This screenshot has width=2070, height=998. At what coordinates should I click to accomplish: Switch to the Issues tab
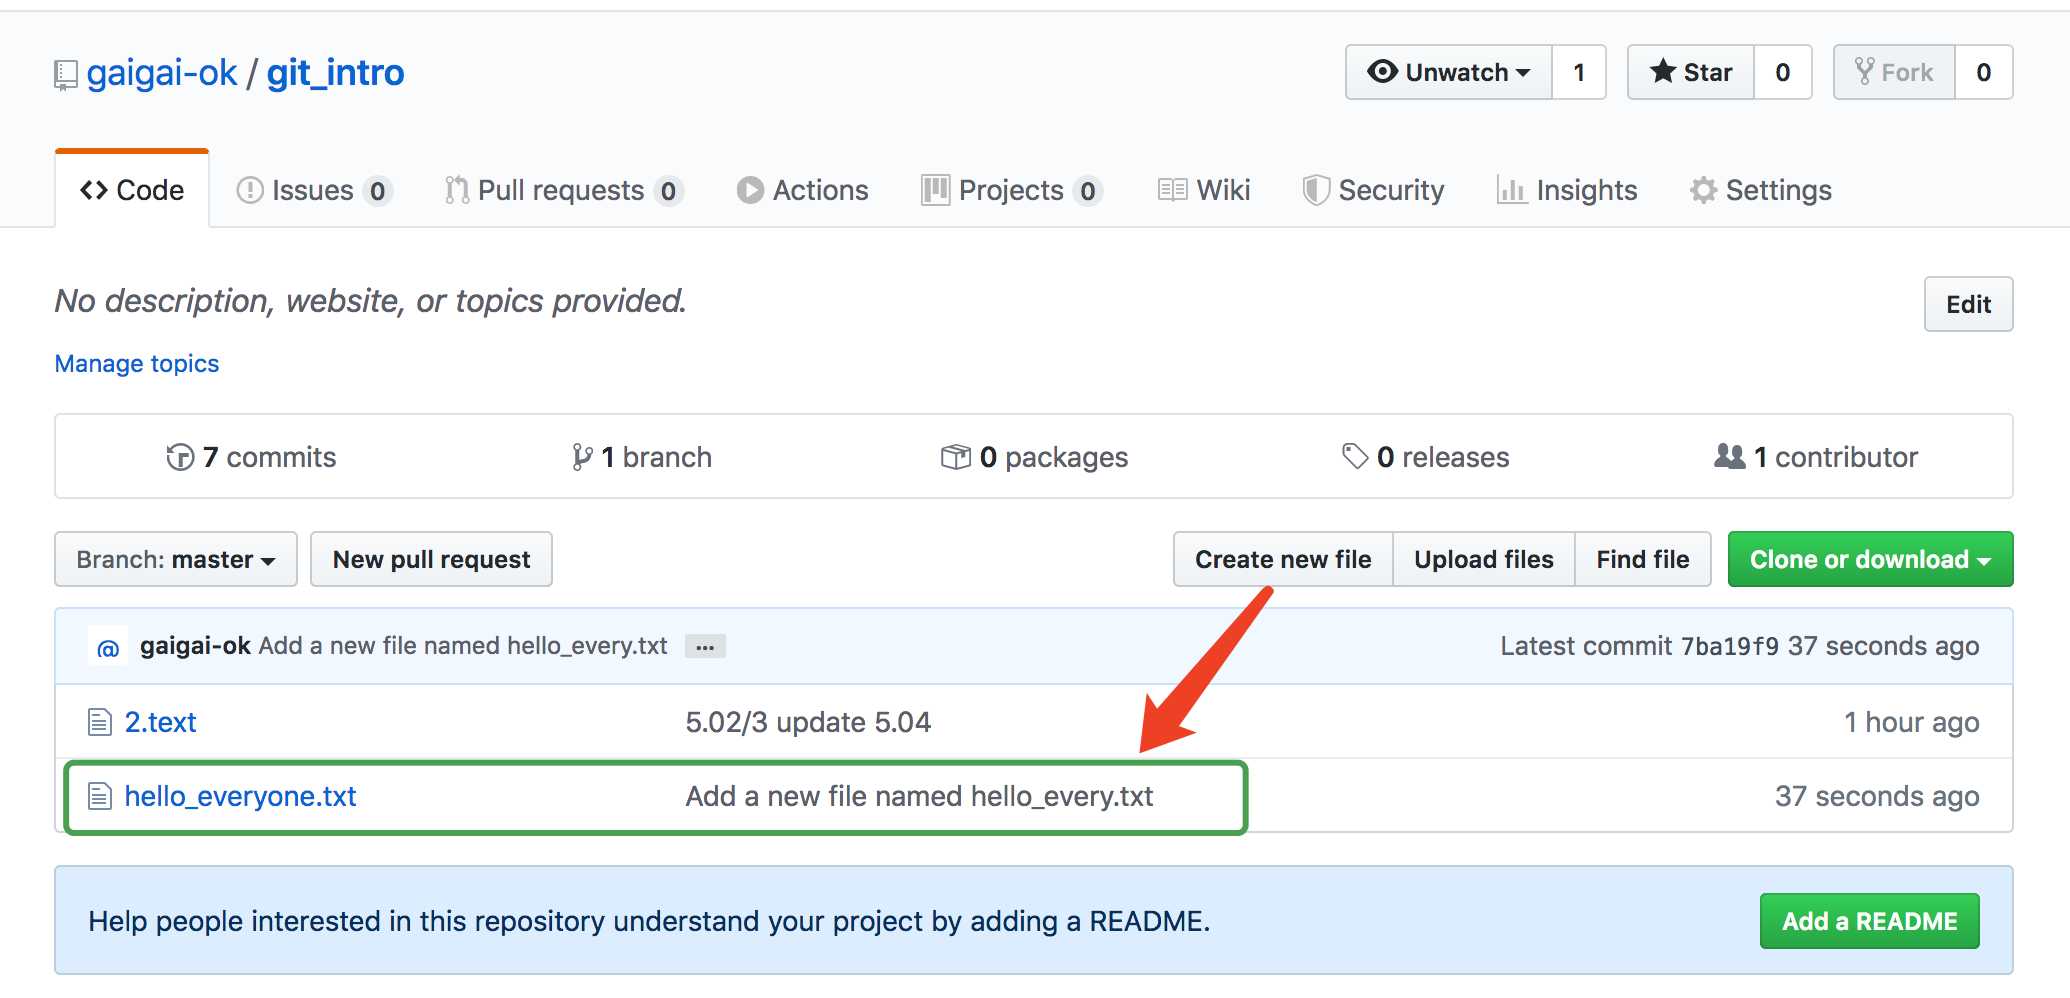(313, 190)
